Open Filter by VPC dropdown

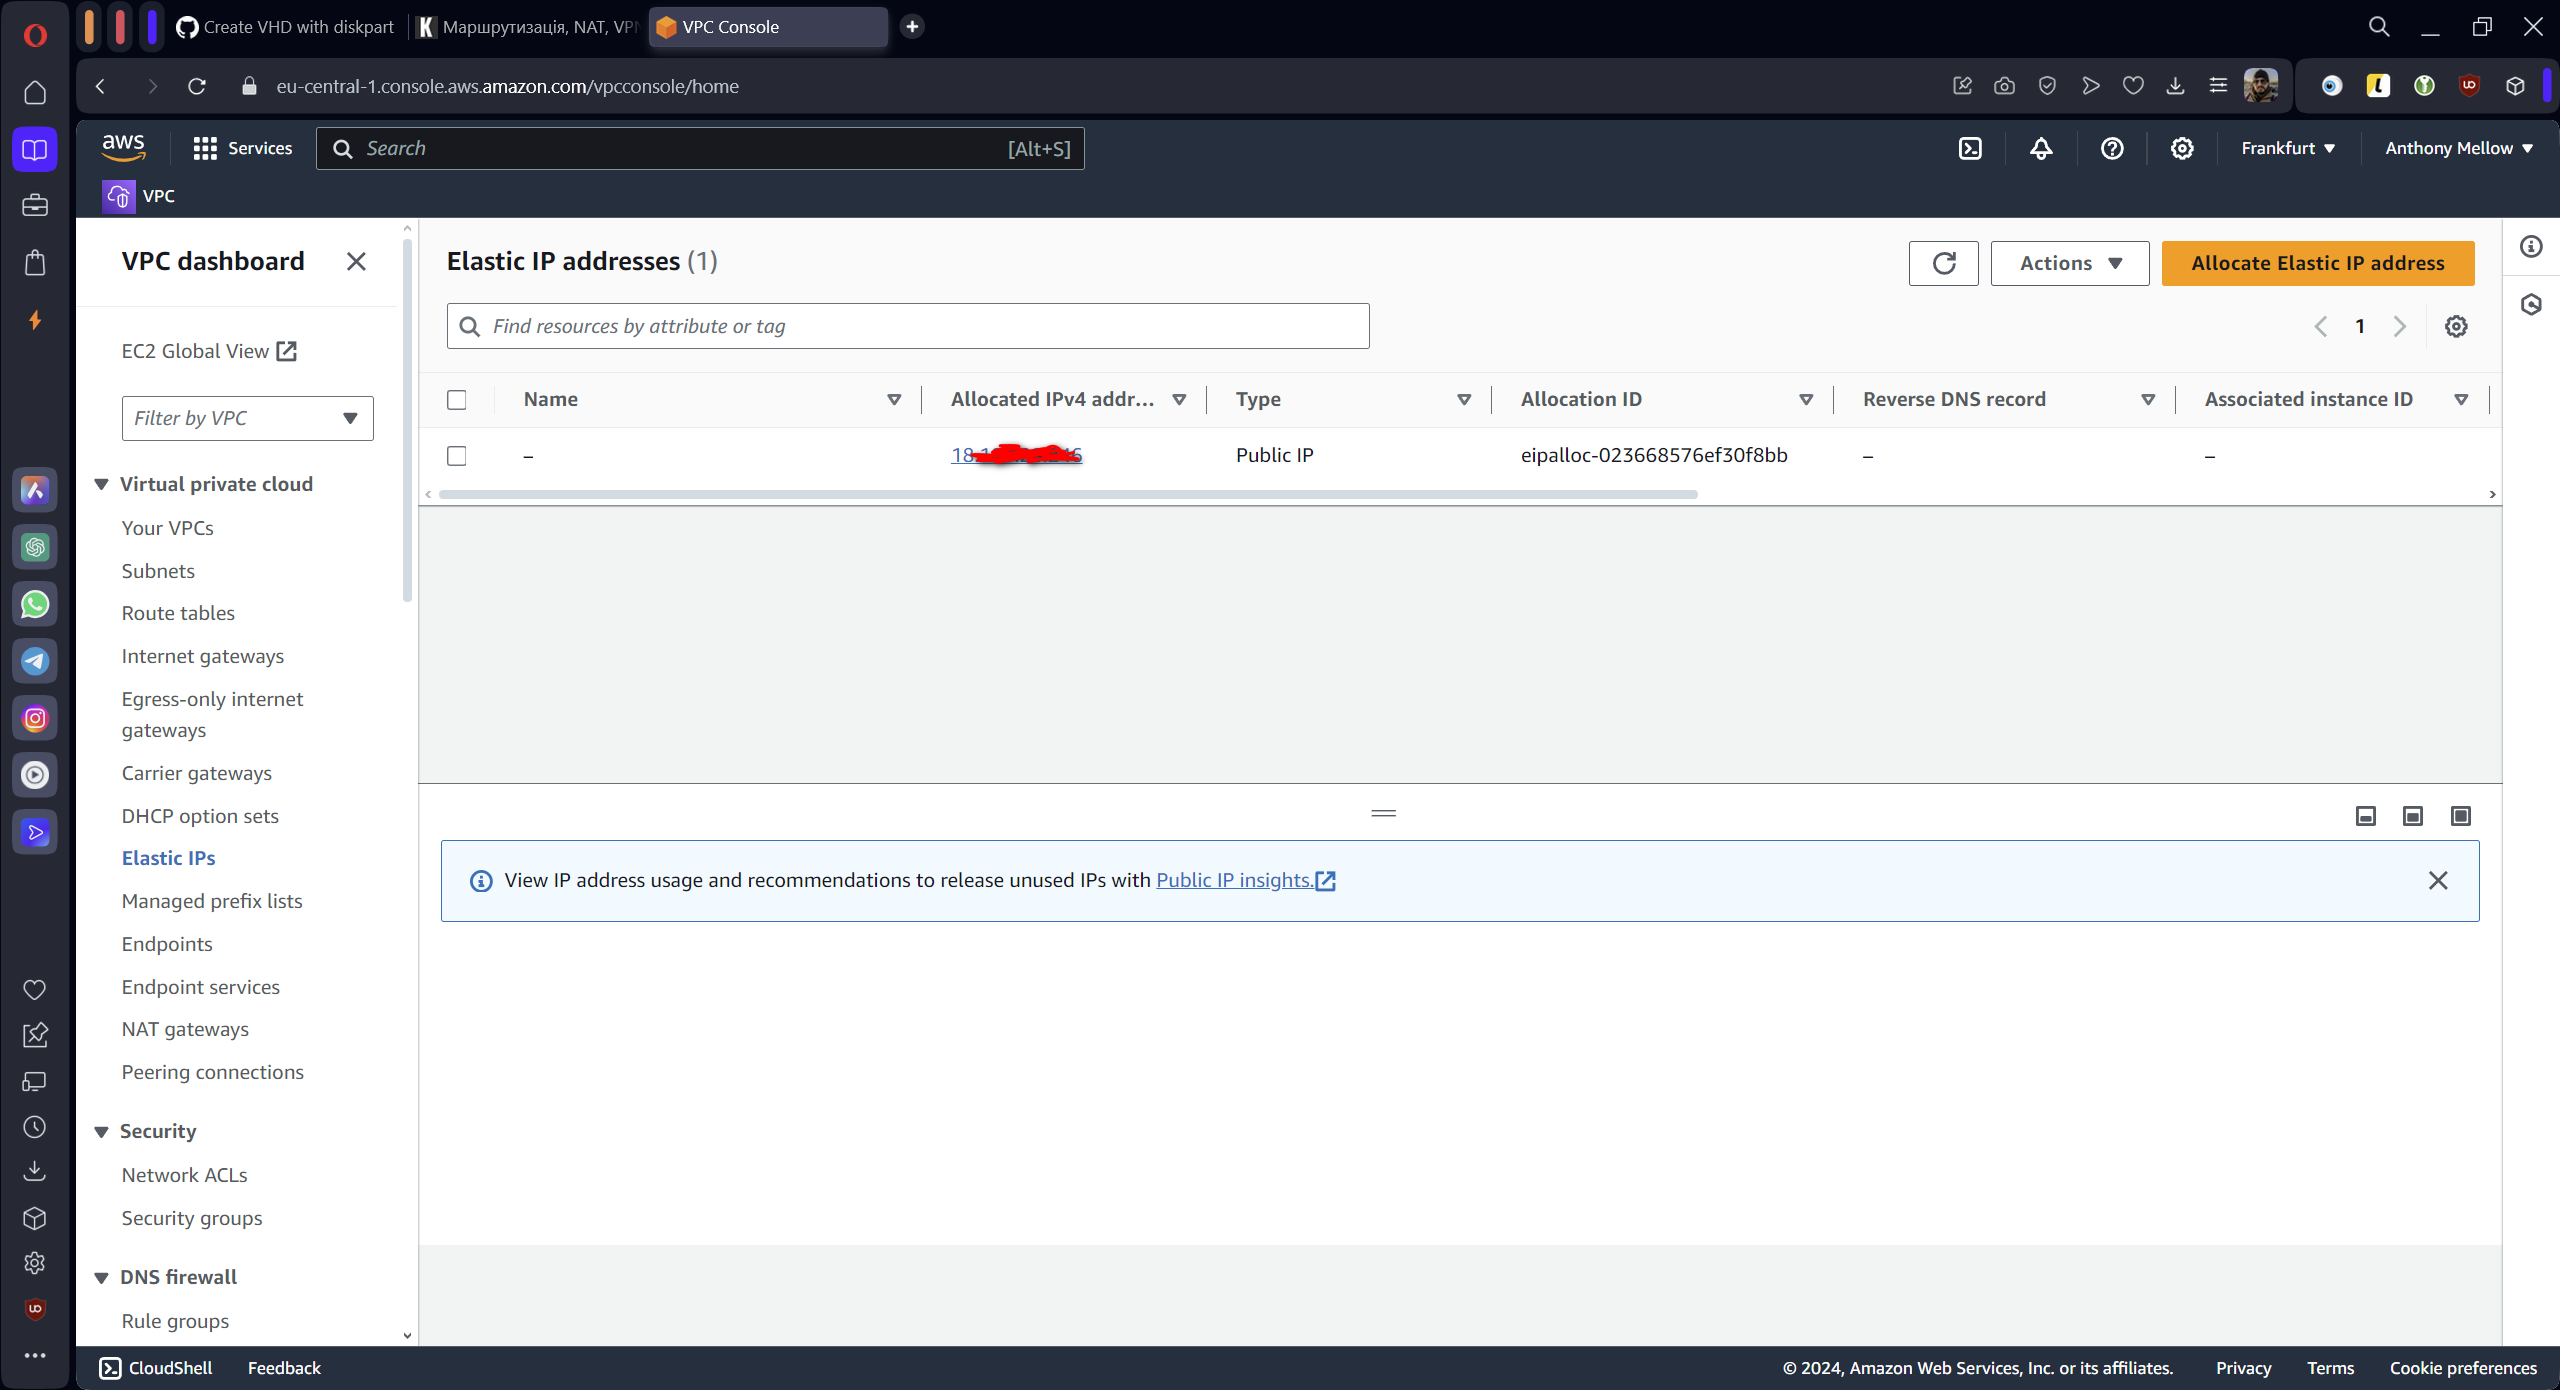(x=247, y=418)
